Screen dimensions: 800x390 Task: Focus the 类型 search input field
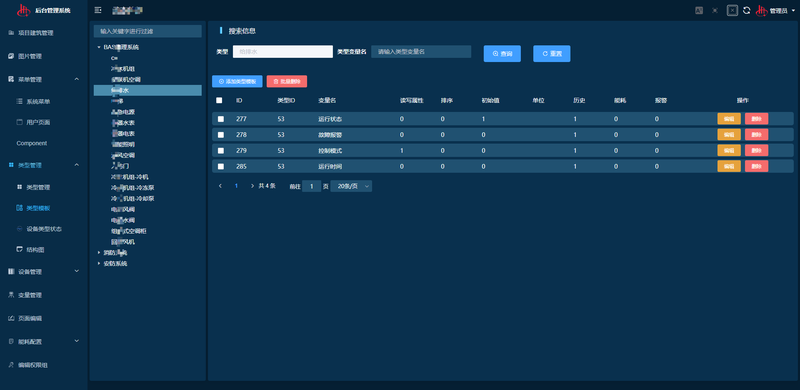pos(283,52)
